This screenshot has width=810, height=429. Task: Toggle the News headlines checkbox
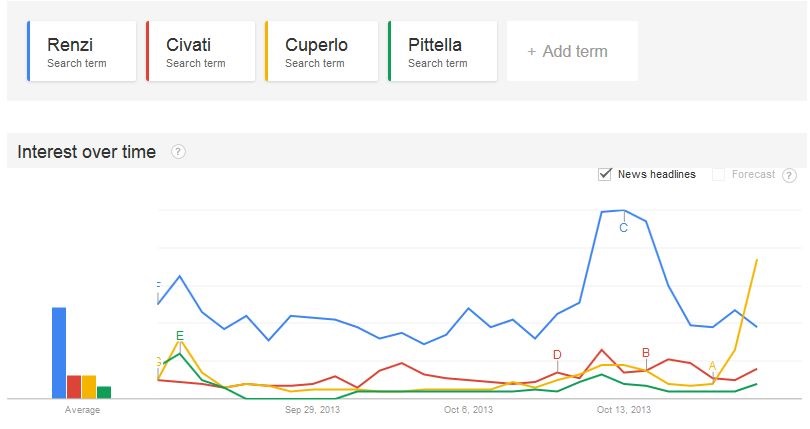(604, 174)
